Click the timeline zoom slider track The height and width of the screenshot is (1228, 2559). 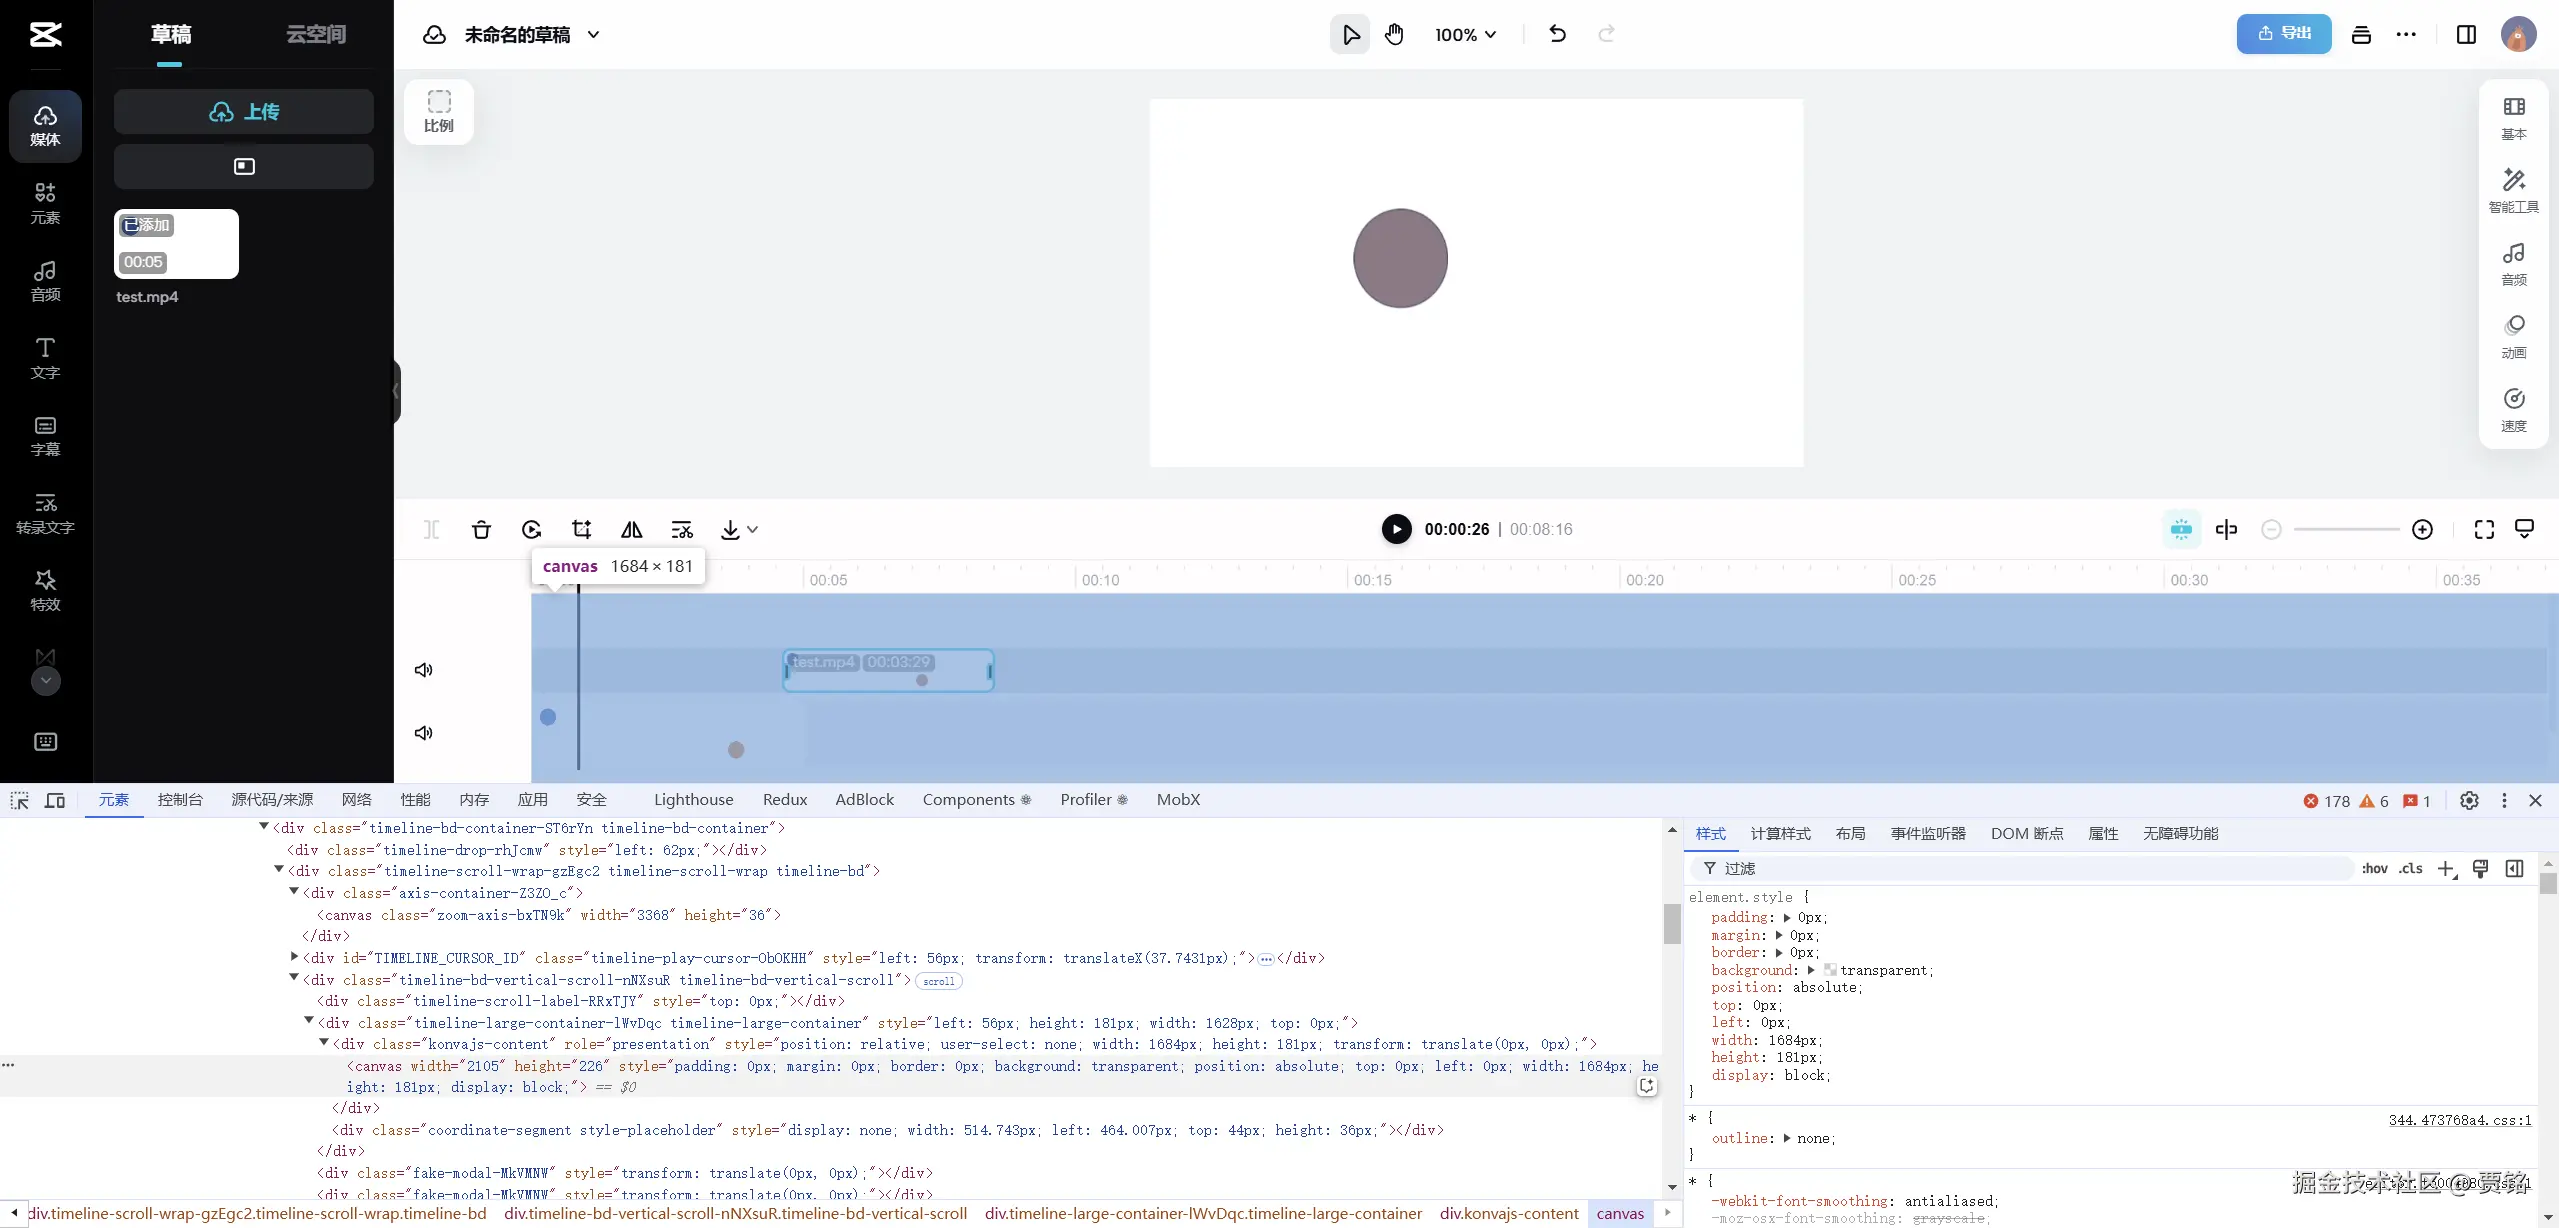[x=2346, y=529]
